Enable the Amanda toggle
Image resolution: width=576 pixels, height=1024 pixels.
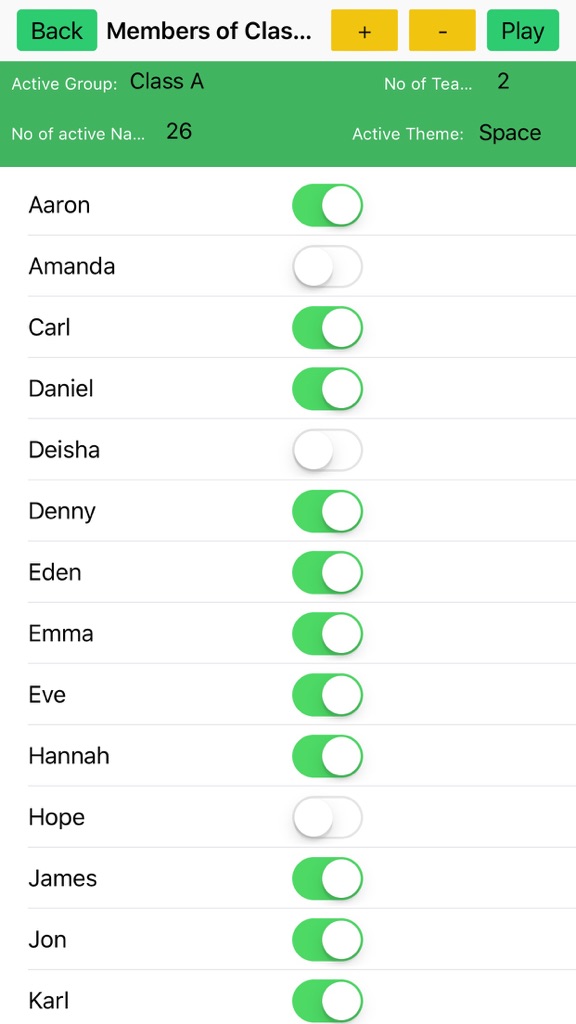[327, 266]
